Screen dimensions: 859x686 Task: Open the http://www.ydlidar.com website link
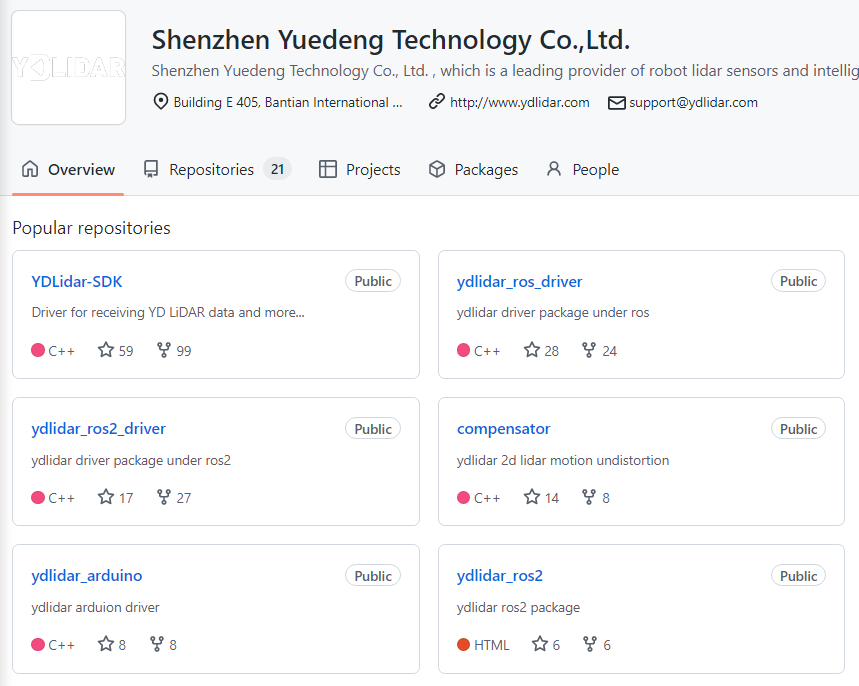pos(519,102)
